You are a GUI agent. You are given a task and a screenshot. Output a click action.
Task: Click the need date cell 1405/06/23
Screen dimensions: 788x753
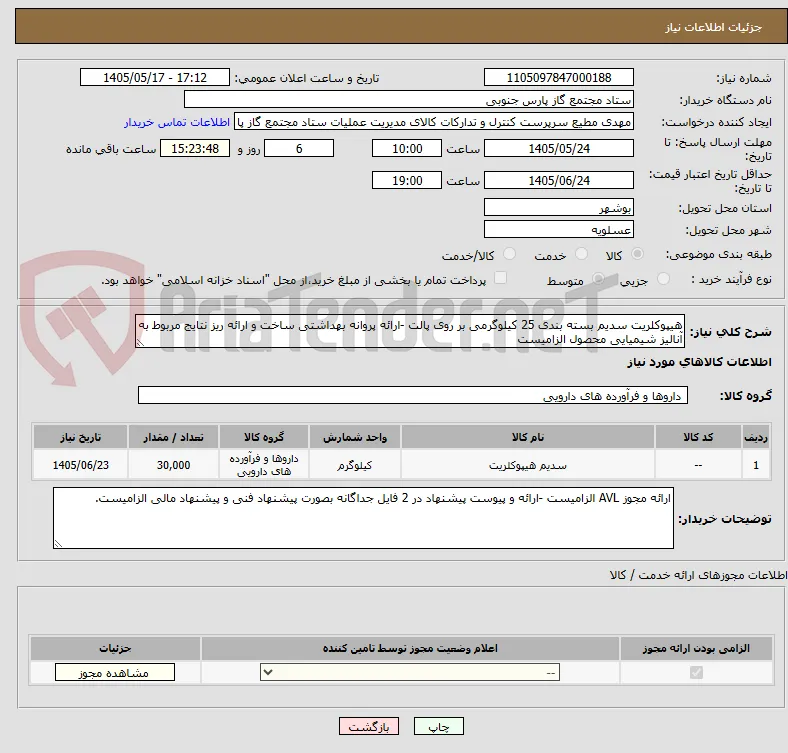[80, 465]
